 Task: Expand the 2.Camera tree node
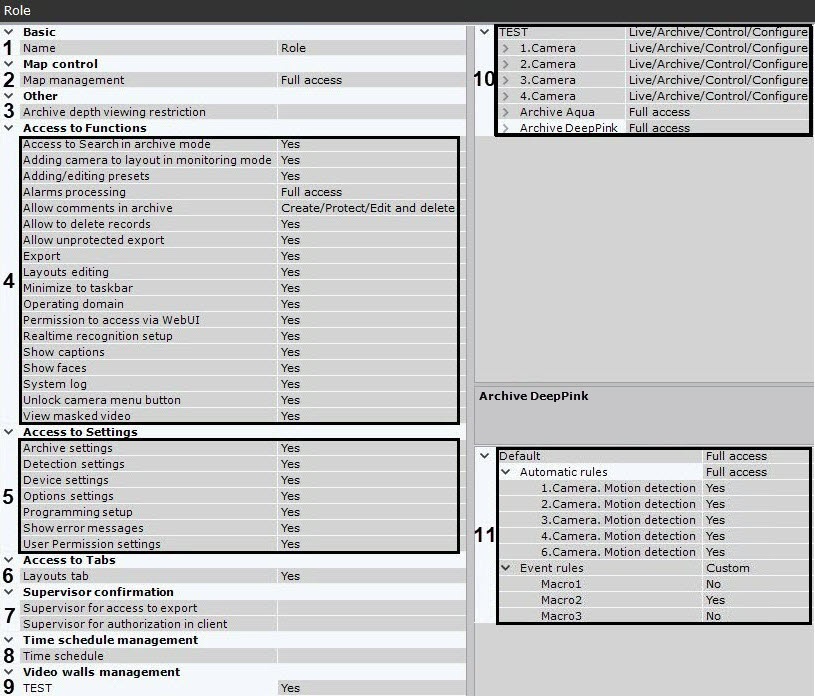tap(506, 64)
